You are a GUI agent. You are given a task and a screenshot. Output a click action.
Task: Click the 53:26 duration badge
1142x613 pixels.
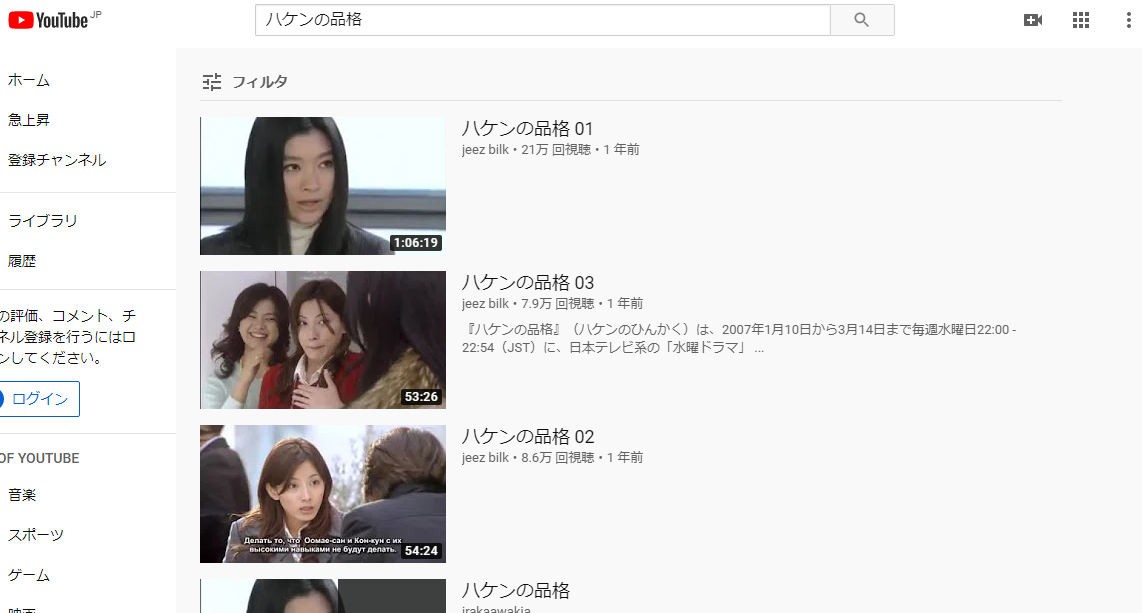coord(422,397)
